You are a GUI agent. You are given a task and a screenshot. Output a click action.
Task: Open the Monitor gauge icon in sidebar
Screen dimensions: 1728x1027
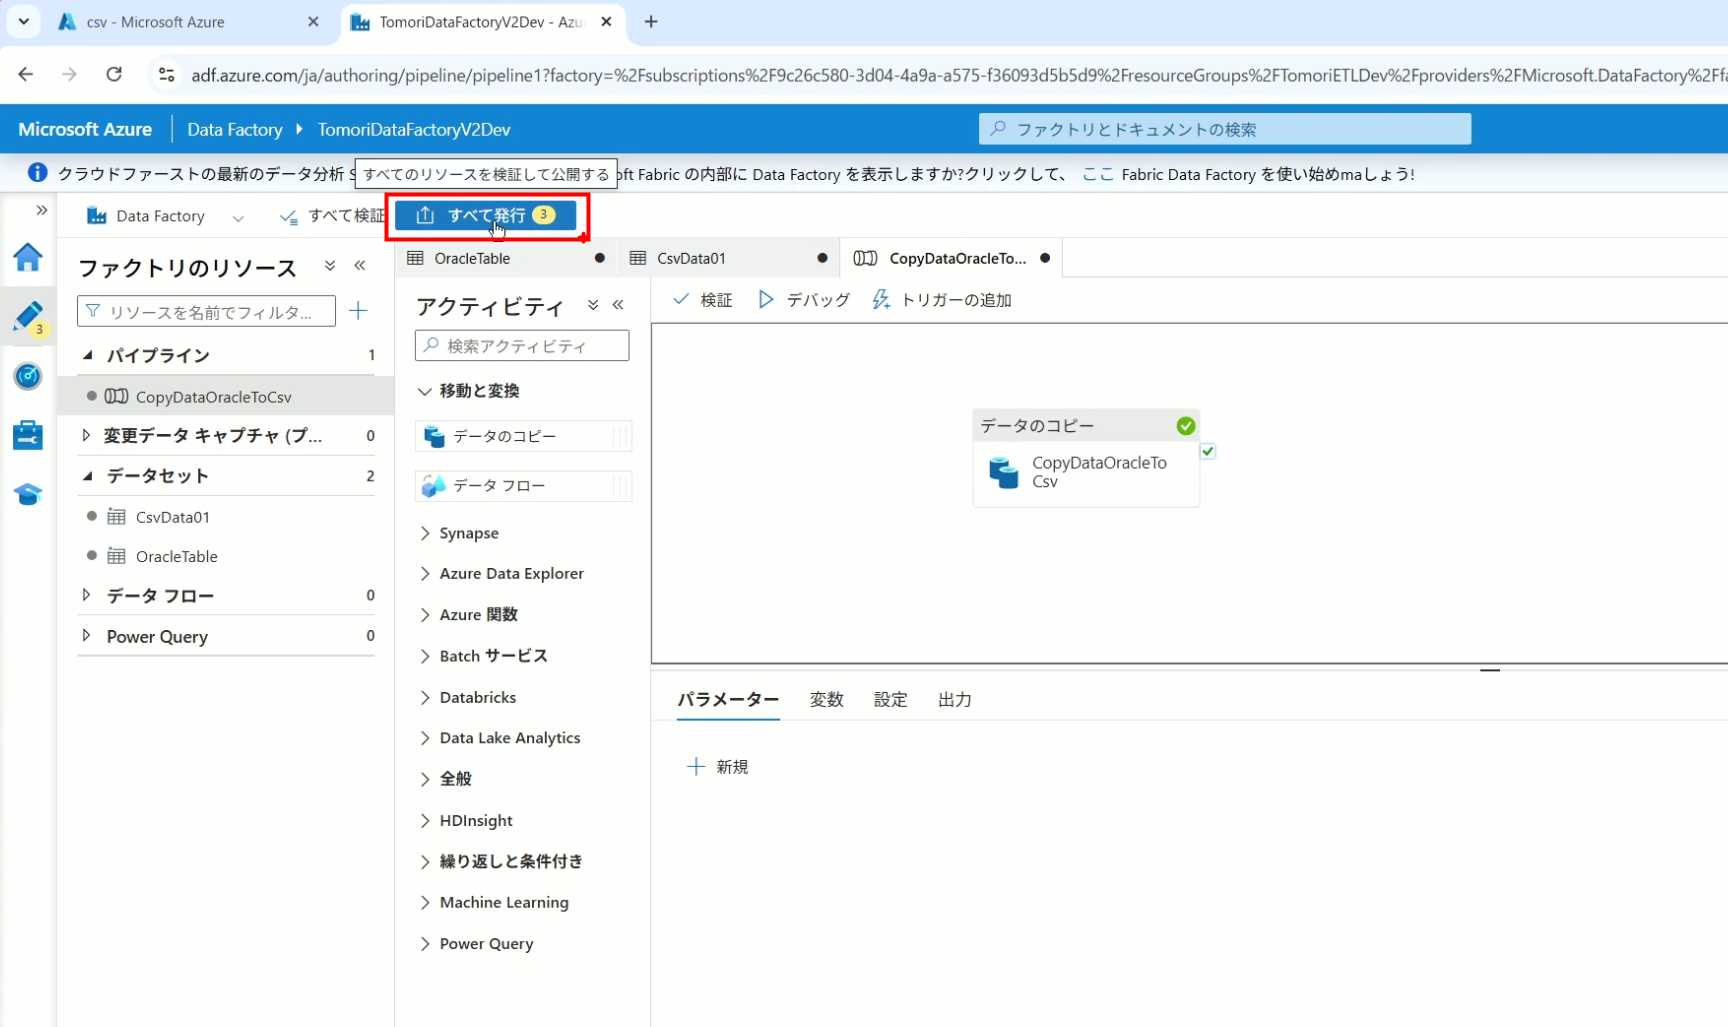click(x=28, y=376)
